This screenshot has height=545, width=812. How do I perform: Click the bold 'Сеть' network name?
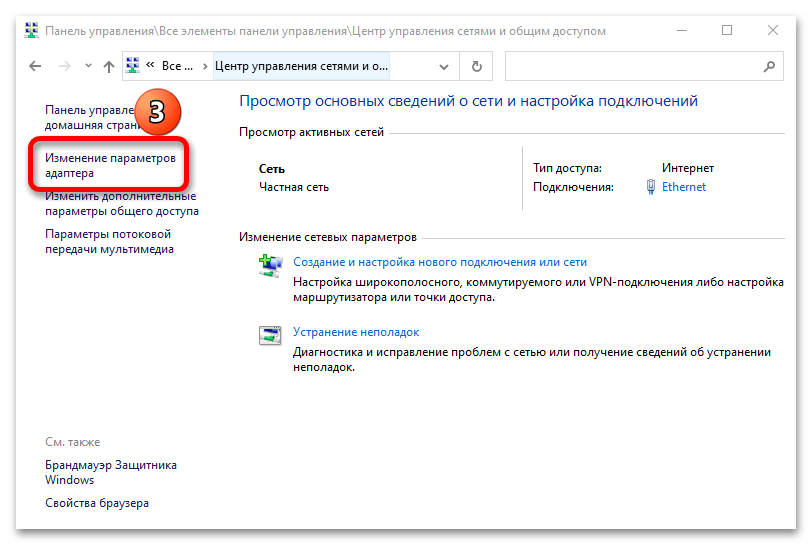[272, 169]
